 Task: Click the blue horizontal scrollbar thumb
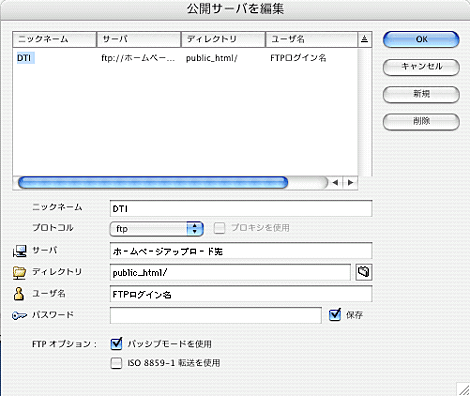click(x=153, y=183)
